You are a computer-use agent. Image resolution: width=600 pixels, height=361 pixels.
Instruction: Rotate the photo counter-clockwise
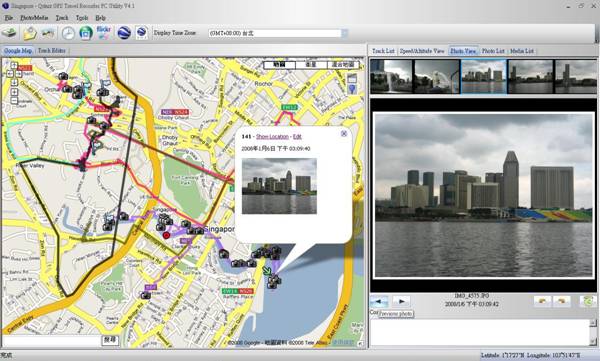point(542,301)
